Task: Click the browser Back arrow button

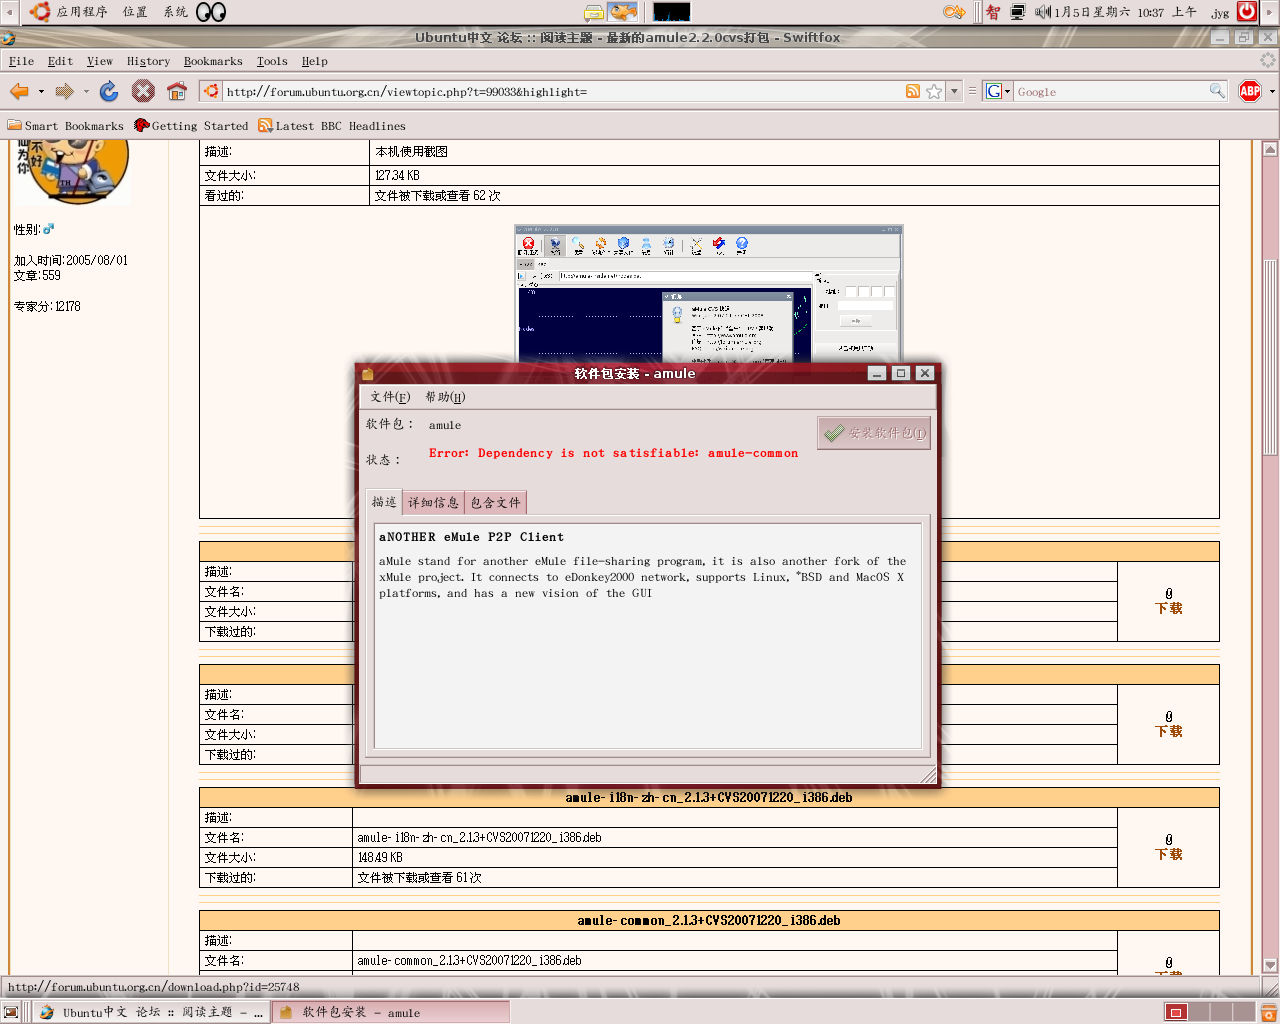Action: pyautogui.click(x=19, y=92)
